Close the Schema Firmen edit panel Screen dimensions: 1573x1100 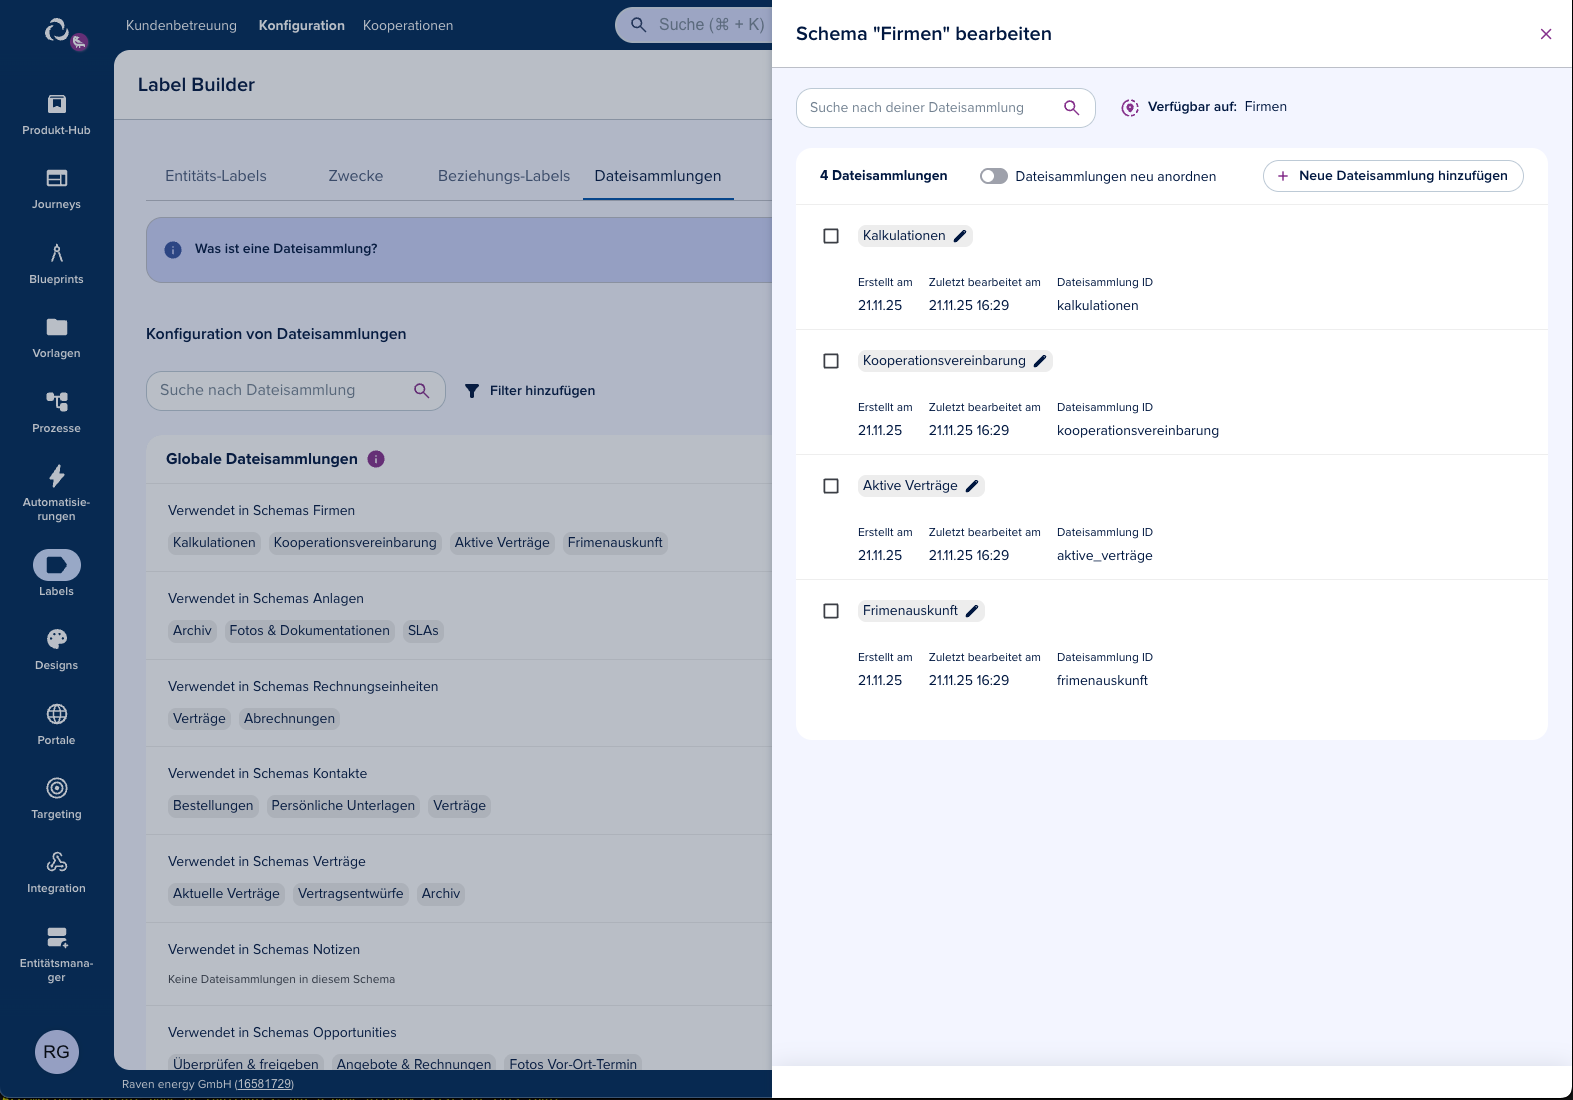point(1546,34)
